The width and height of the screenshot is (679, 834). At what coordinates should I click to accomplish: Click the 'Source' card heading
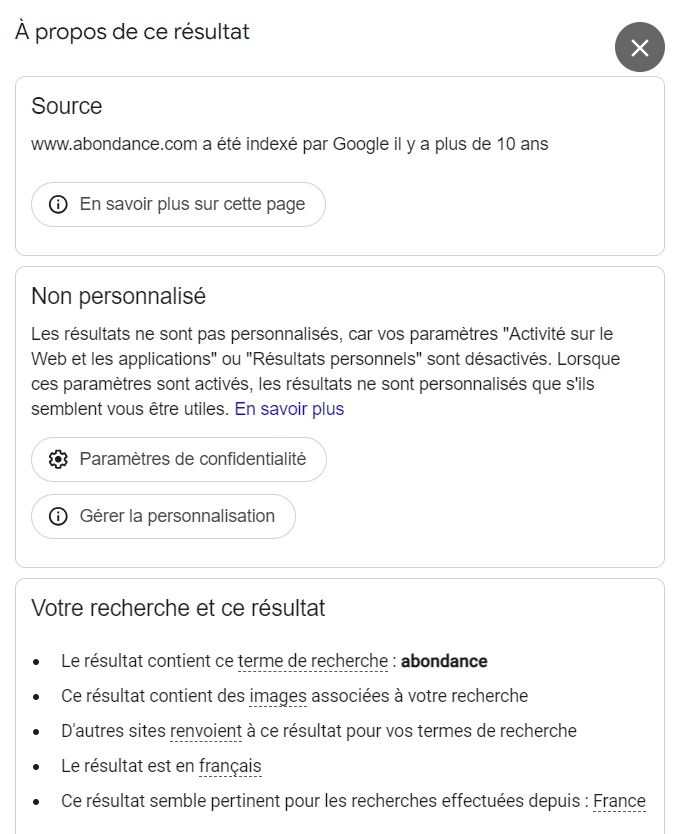click(x=67, y=106)
